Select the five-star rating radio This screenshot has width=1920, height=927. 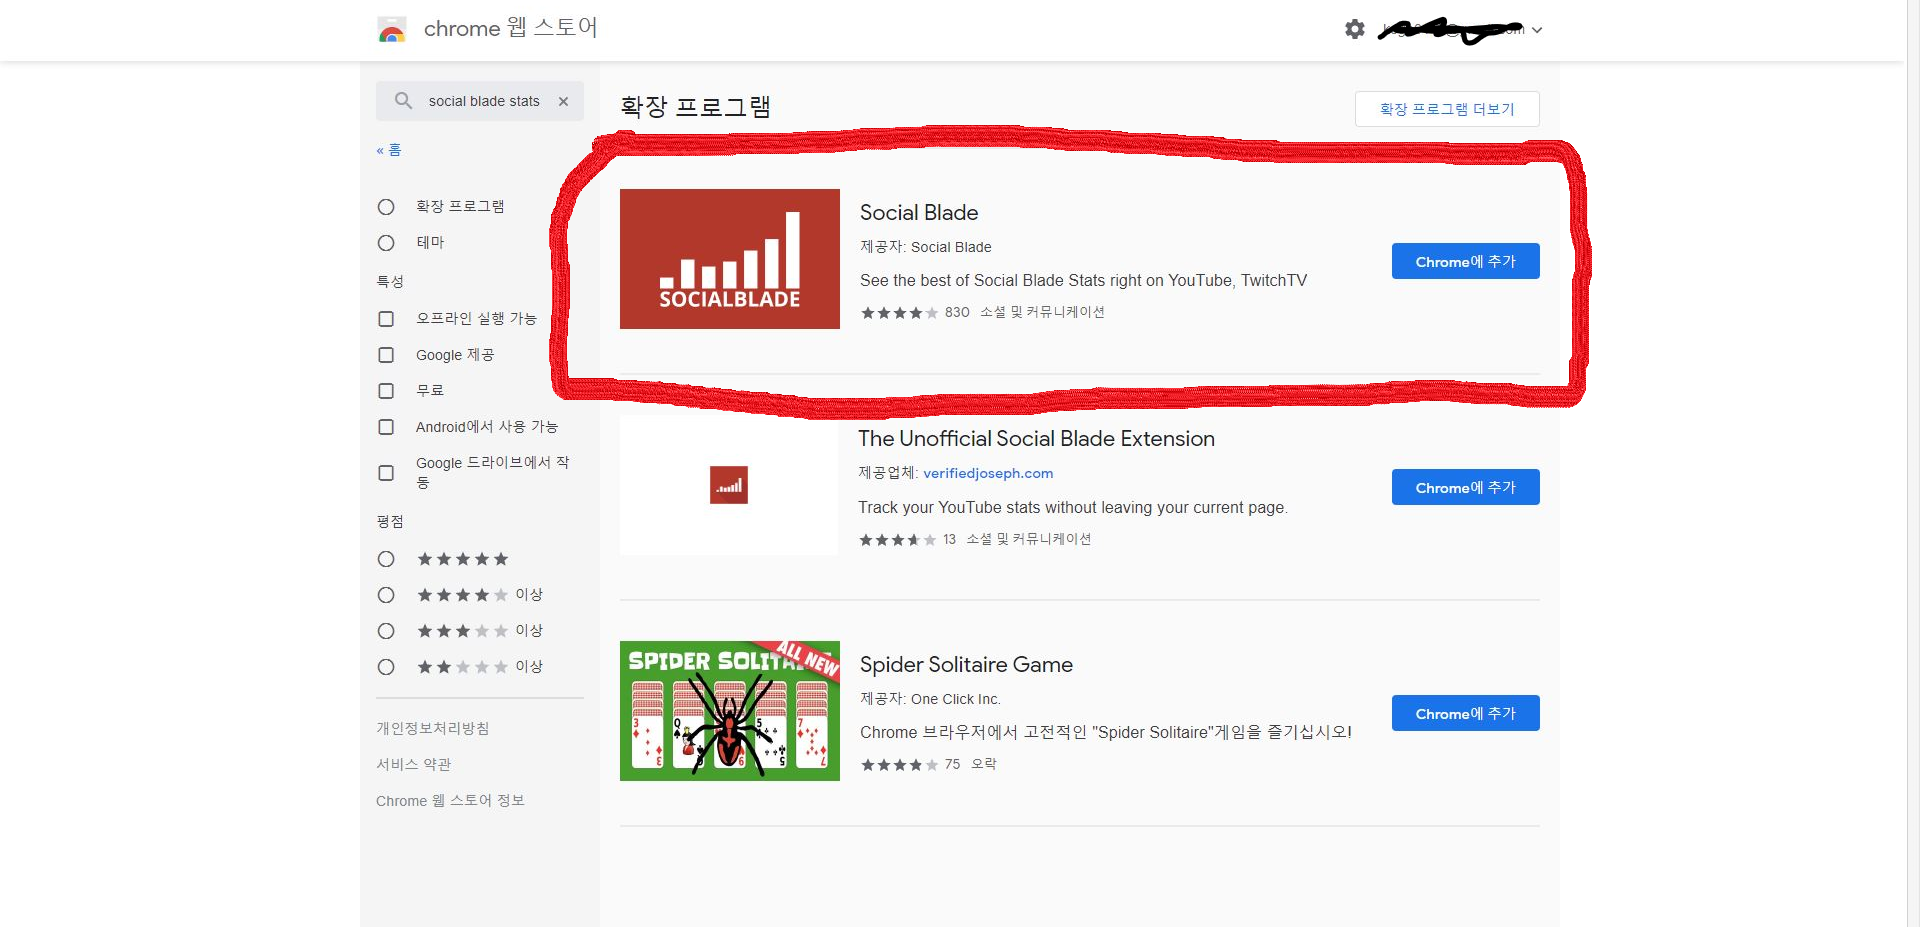click(x=386, y=559)
